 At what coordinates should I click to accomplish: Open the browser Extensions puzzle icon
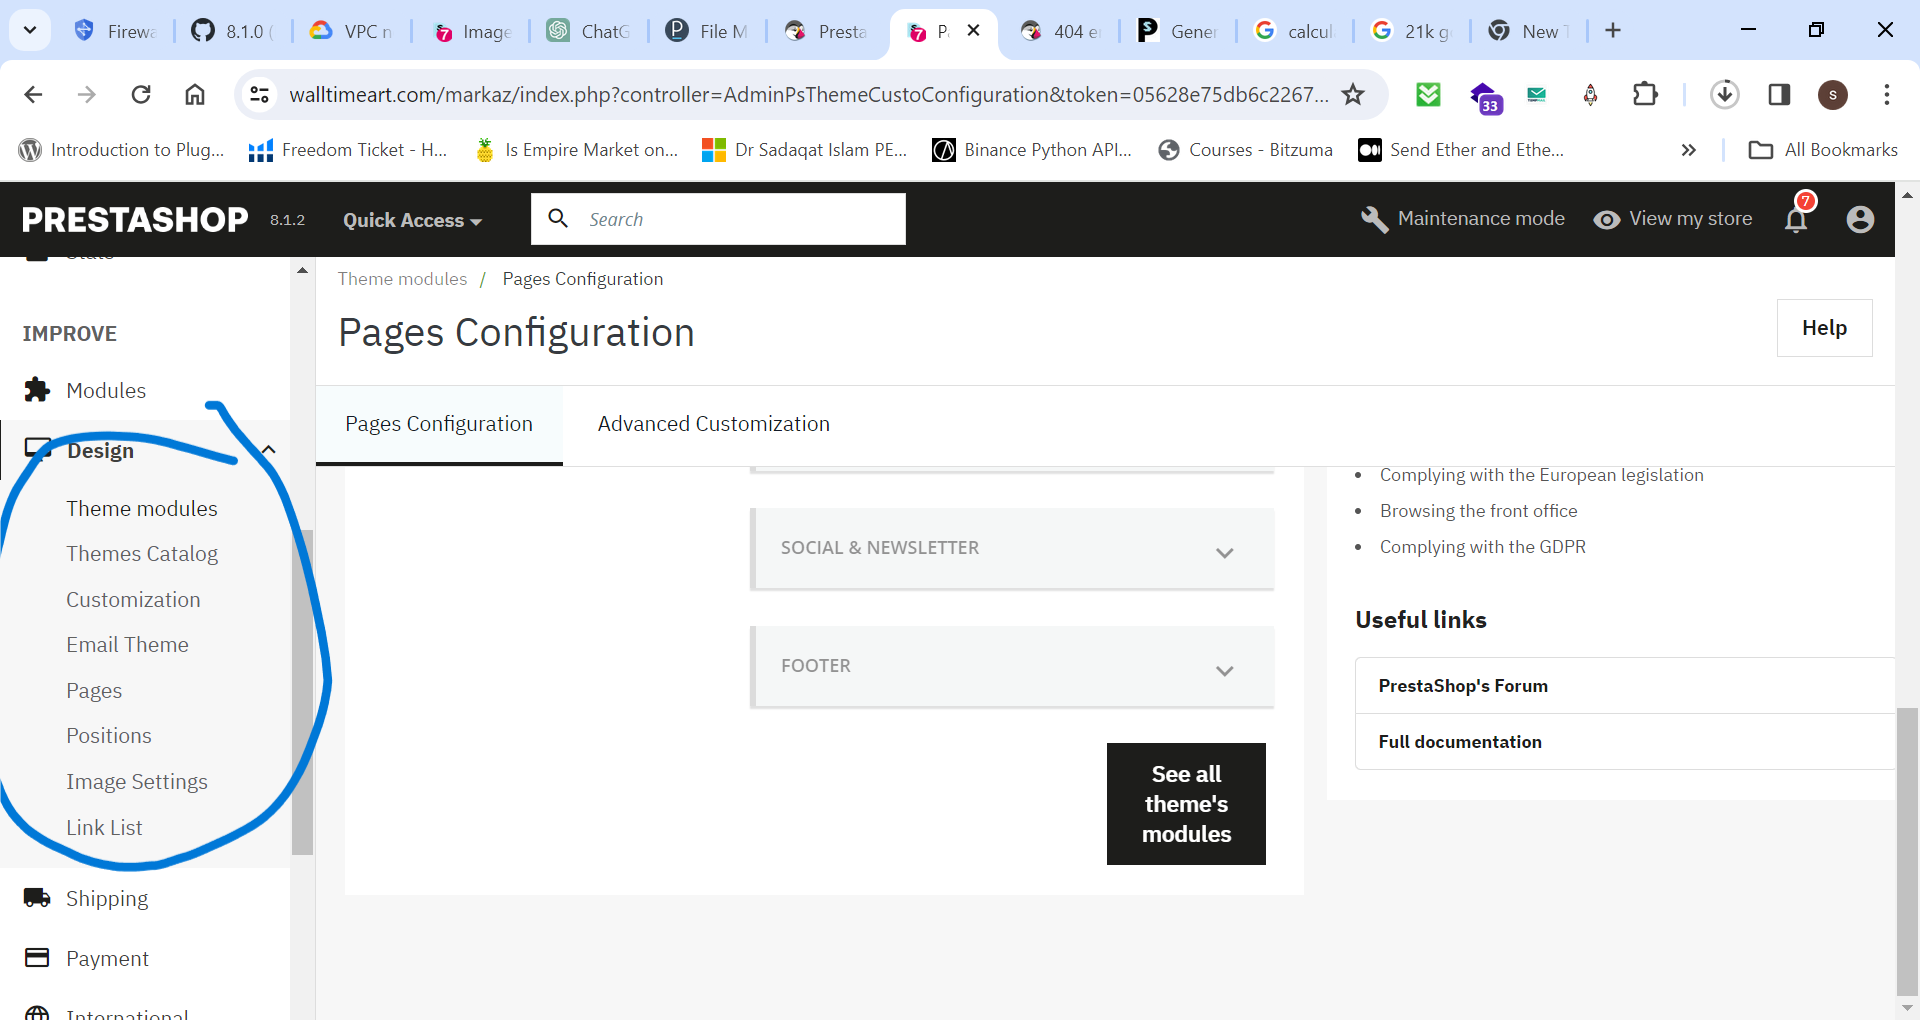pyautogui.click(x=1645, y=94)
